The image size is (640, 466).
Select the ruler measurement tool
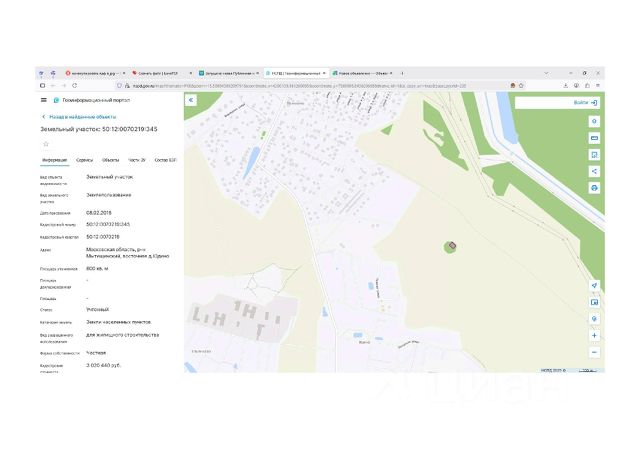(594, 138)
